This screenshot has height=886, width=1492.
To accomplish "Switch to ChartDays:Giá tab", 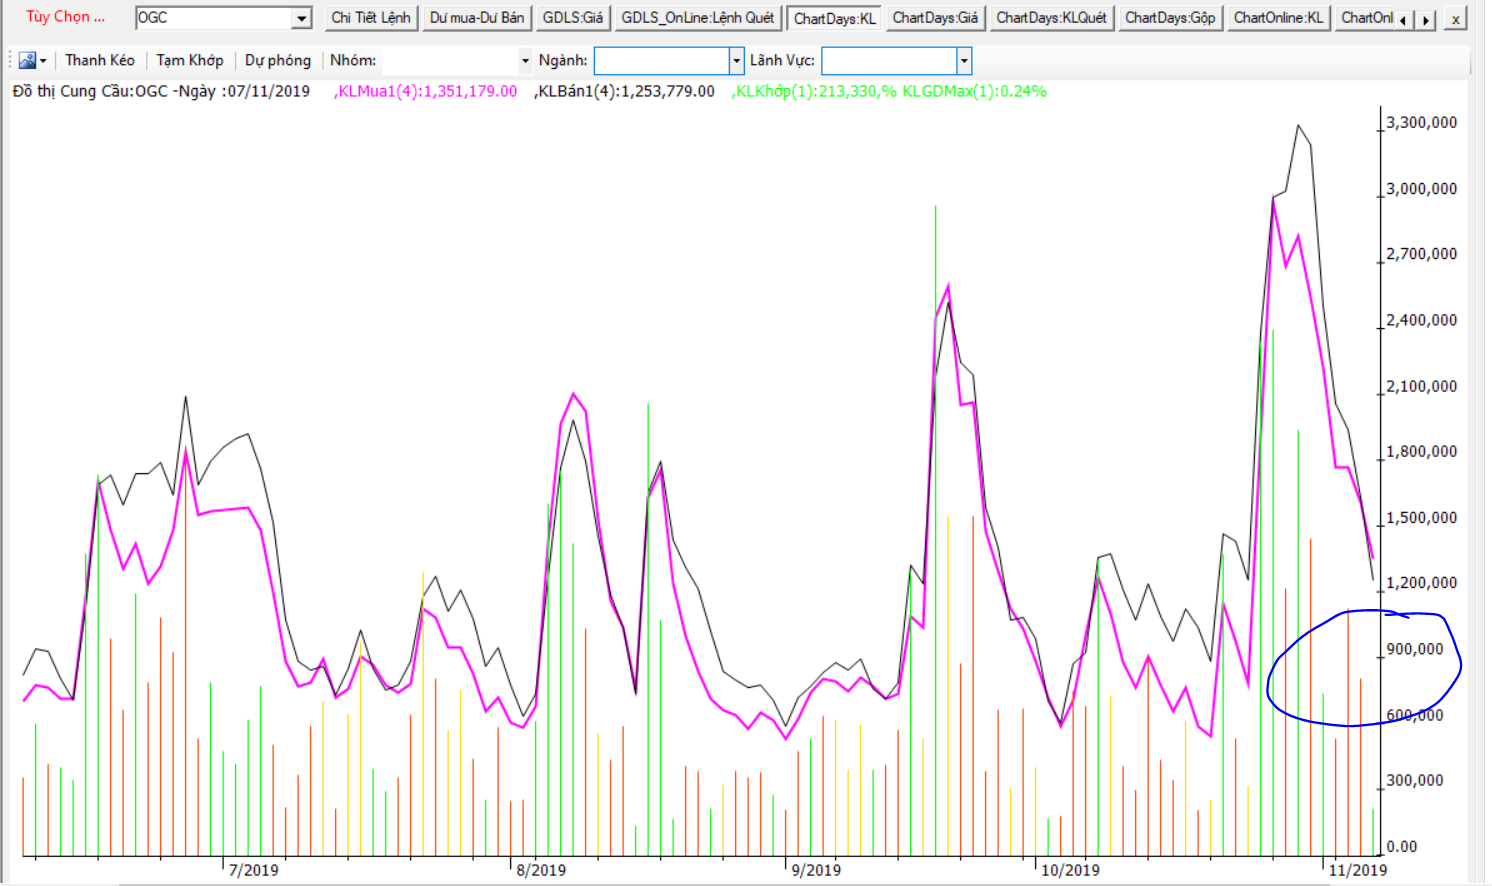I will click(935, 18).
